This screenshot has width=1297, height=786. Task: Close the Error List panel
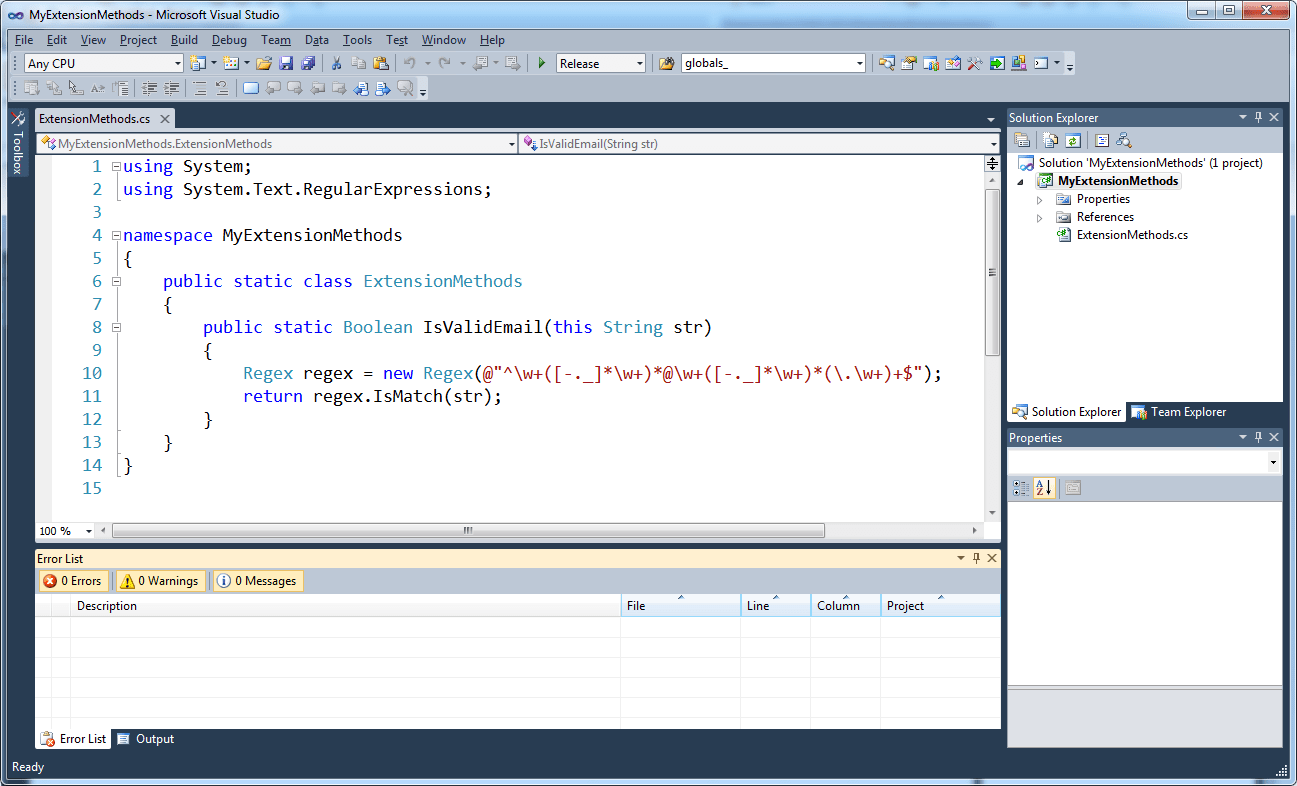pos(992,558)
